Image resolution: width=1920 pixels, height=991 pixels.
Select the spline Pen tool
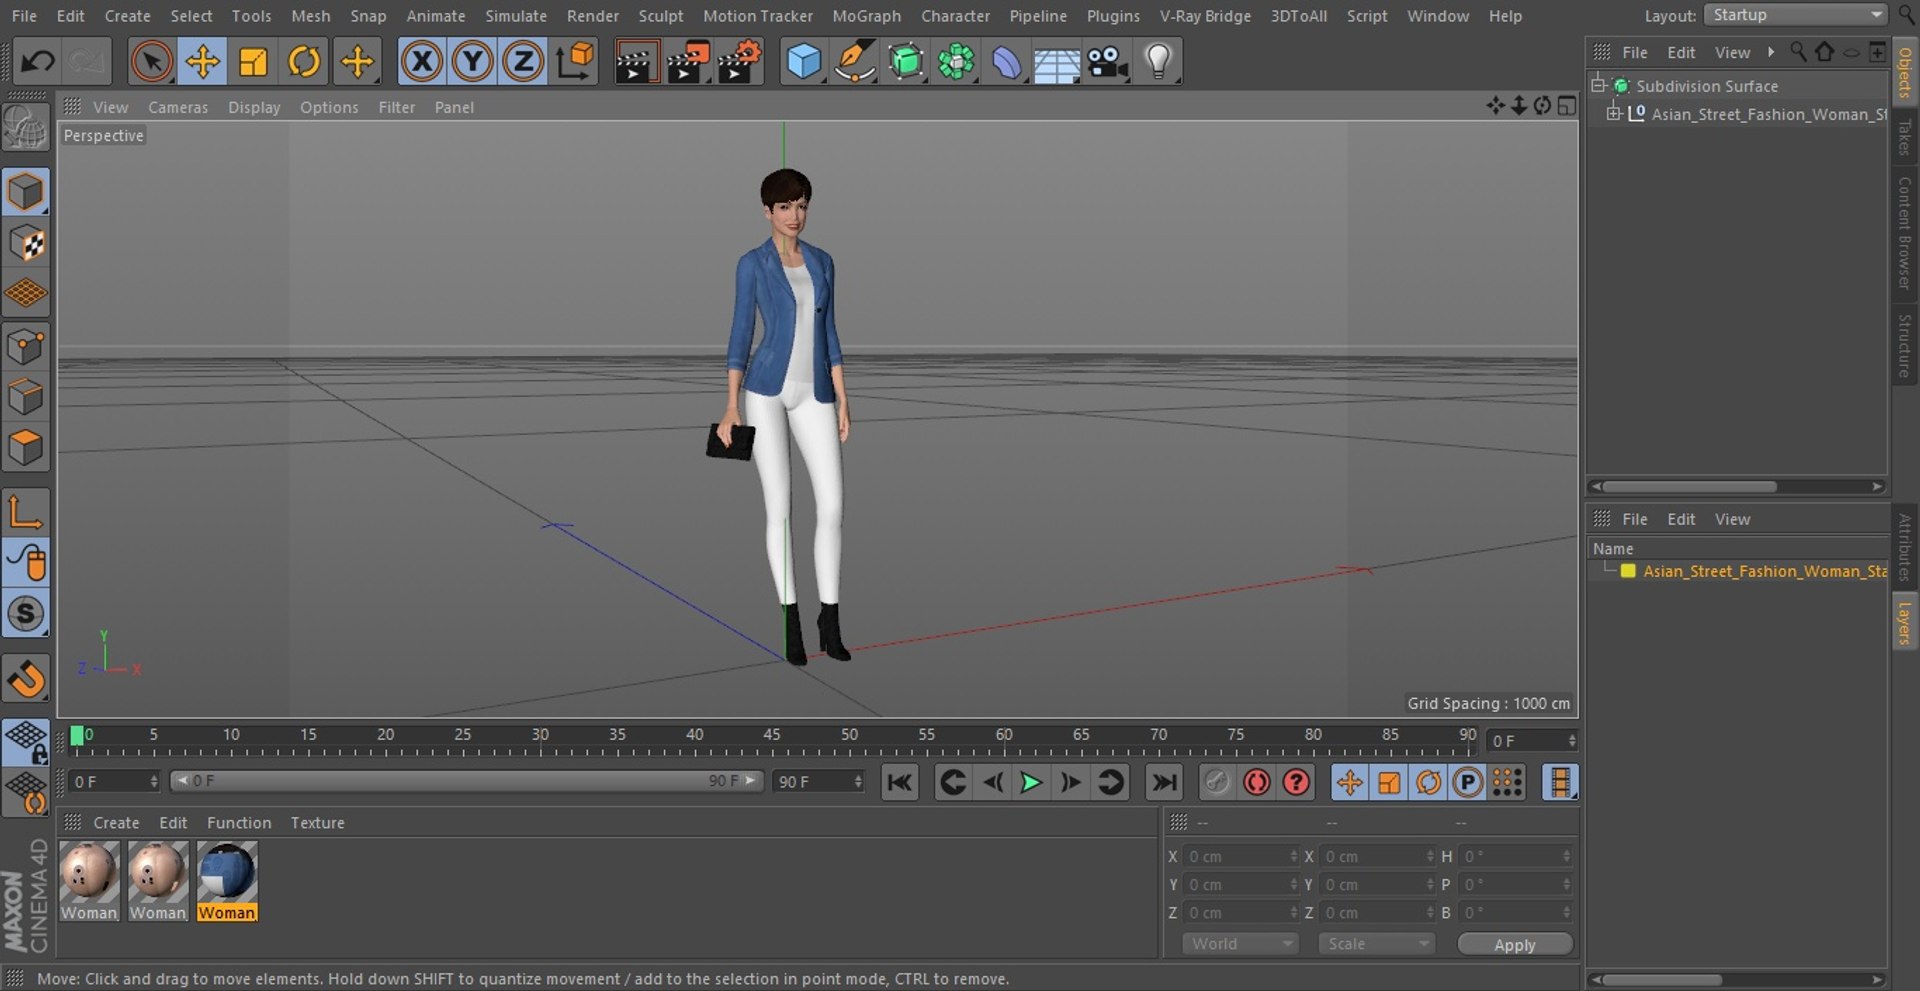855,62
